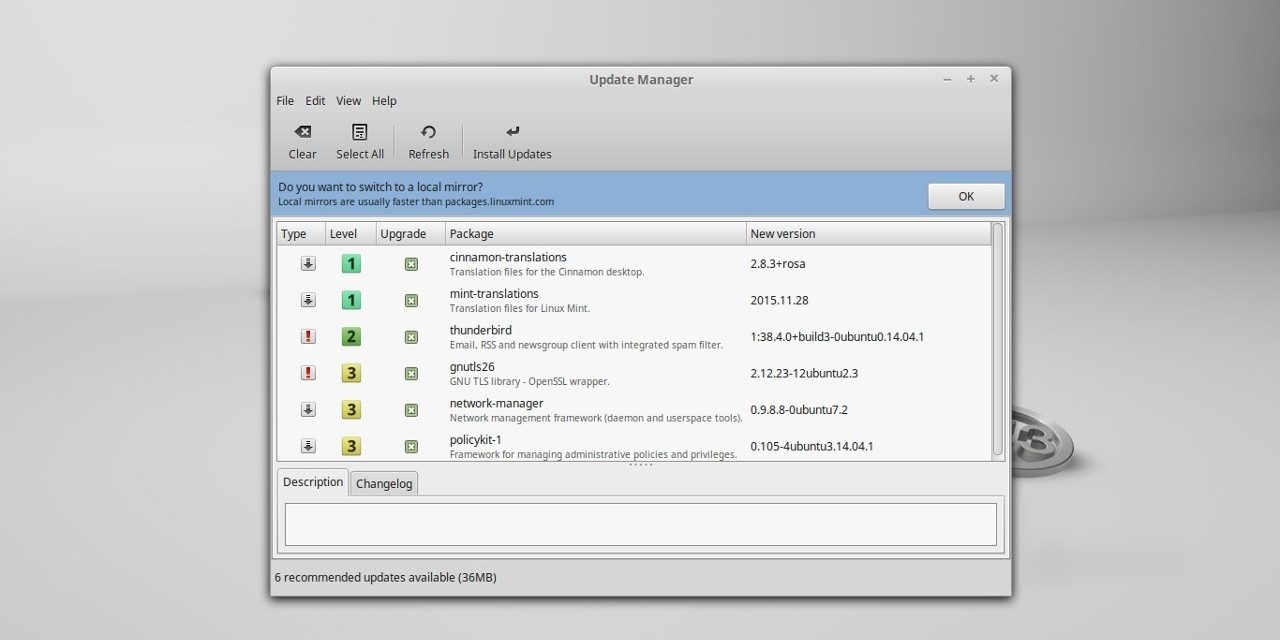The image size is (1280, 640).
Task: Sort by the New version column header
Action: 866,234
